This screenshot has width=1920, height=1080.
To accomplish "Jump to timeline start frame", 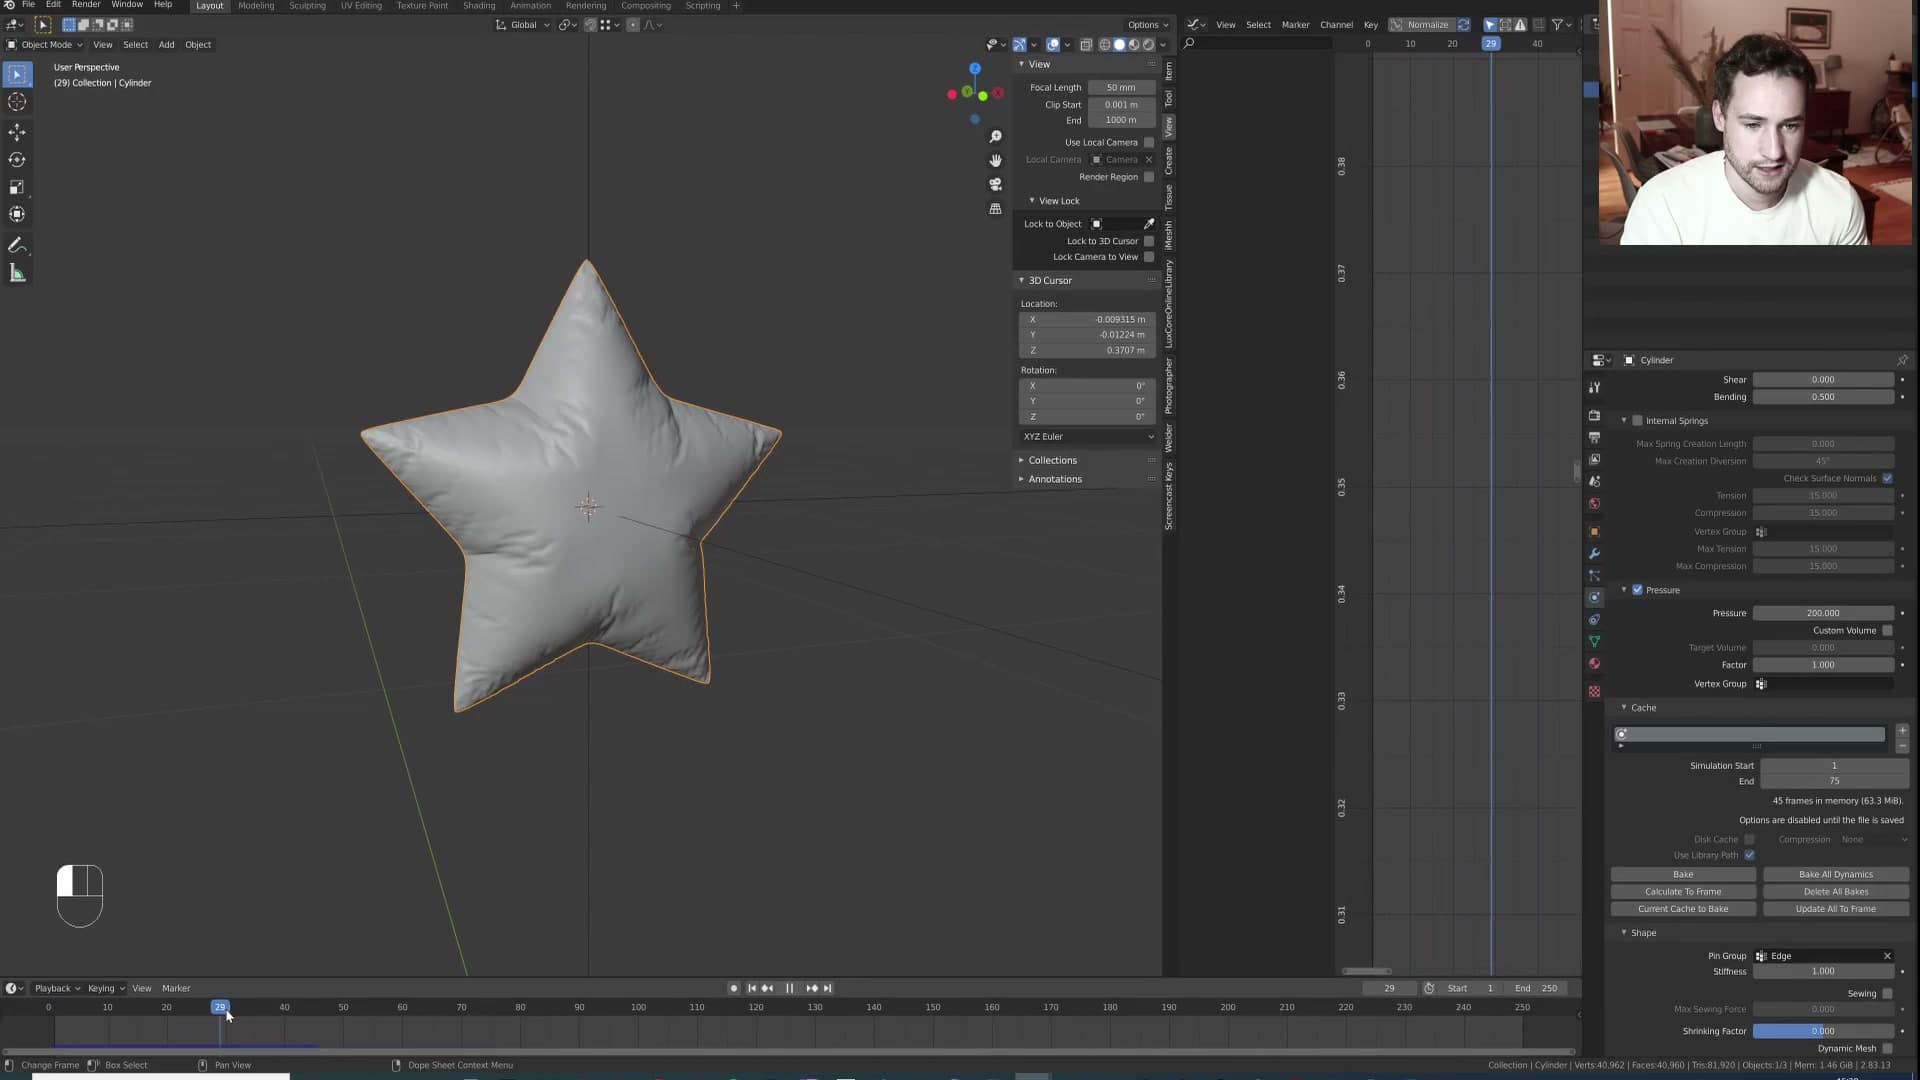I will point(752,988).
